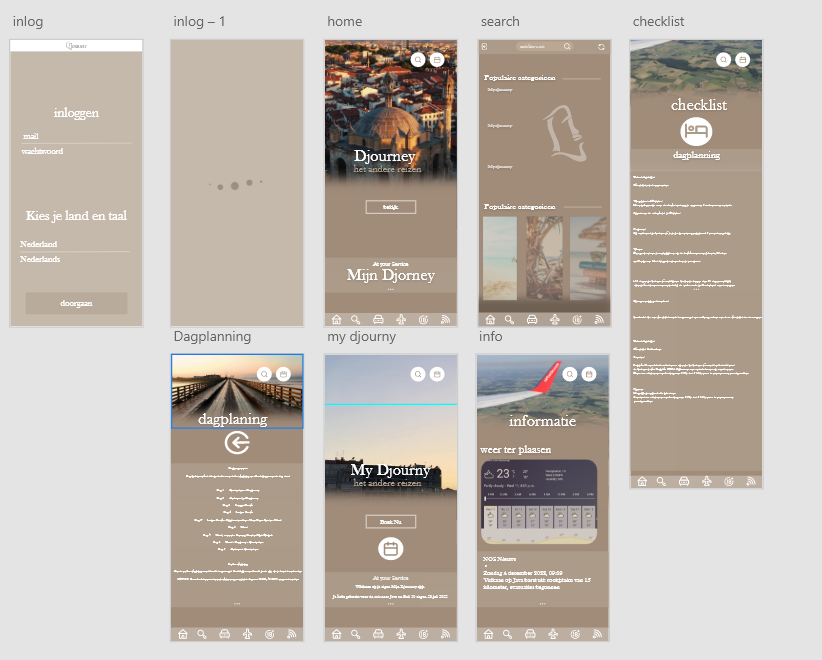Click the refresh icon on search artboard header
This screenshot has width=822, height=660.
[x=601, y=47]
